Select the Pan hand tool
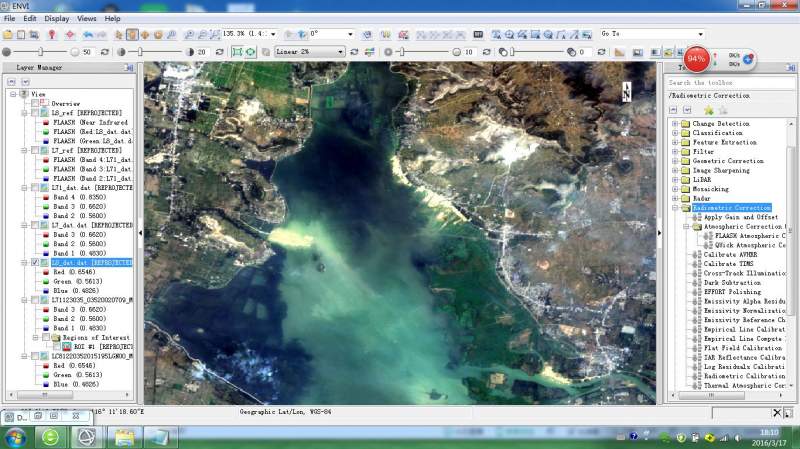The width and height of the screenshot is (800, 449). tap(132, 35)
